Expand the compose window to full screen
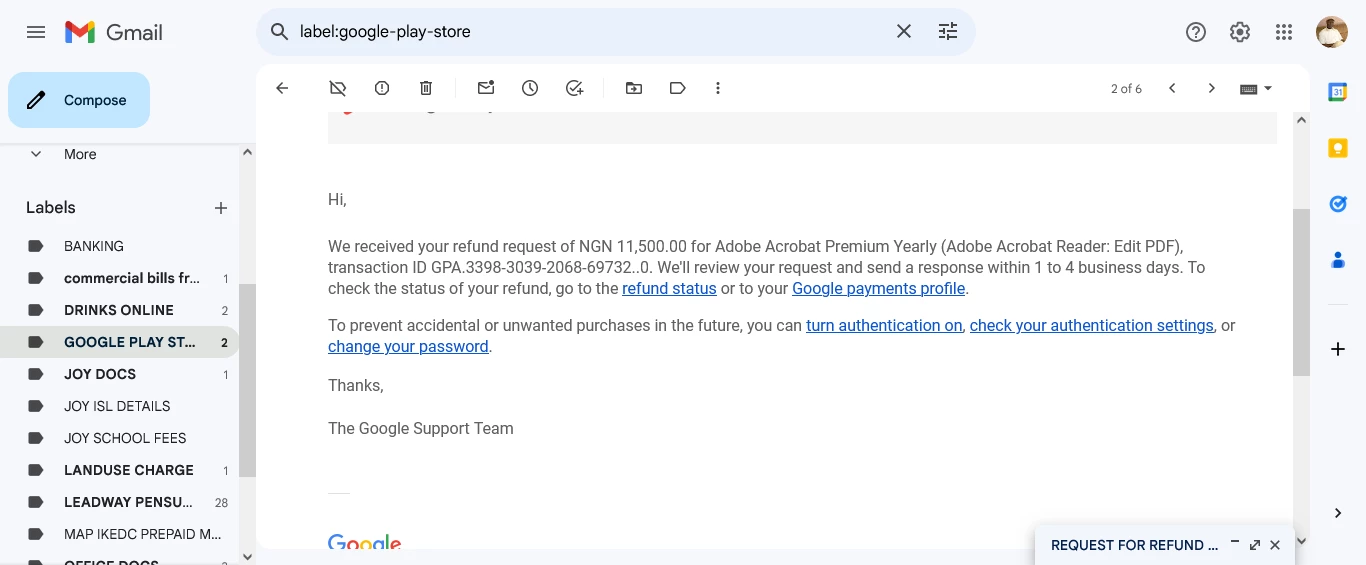 tap(1255, 545)
